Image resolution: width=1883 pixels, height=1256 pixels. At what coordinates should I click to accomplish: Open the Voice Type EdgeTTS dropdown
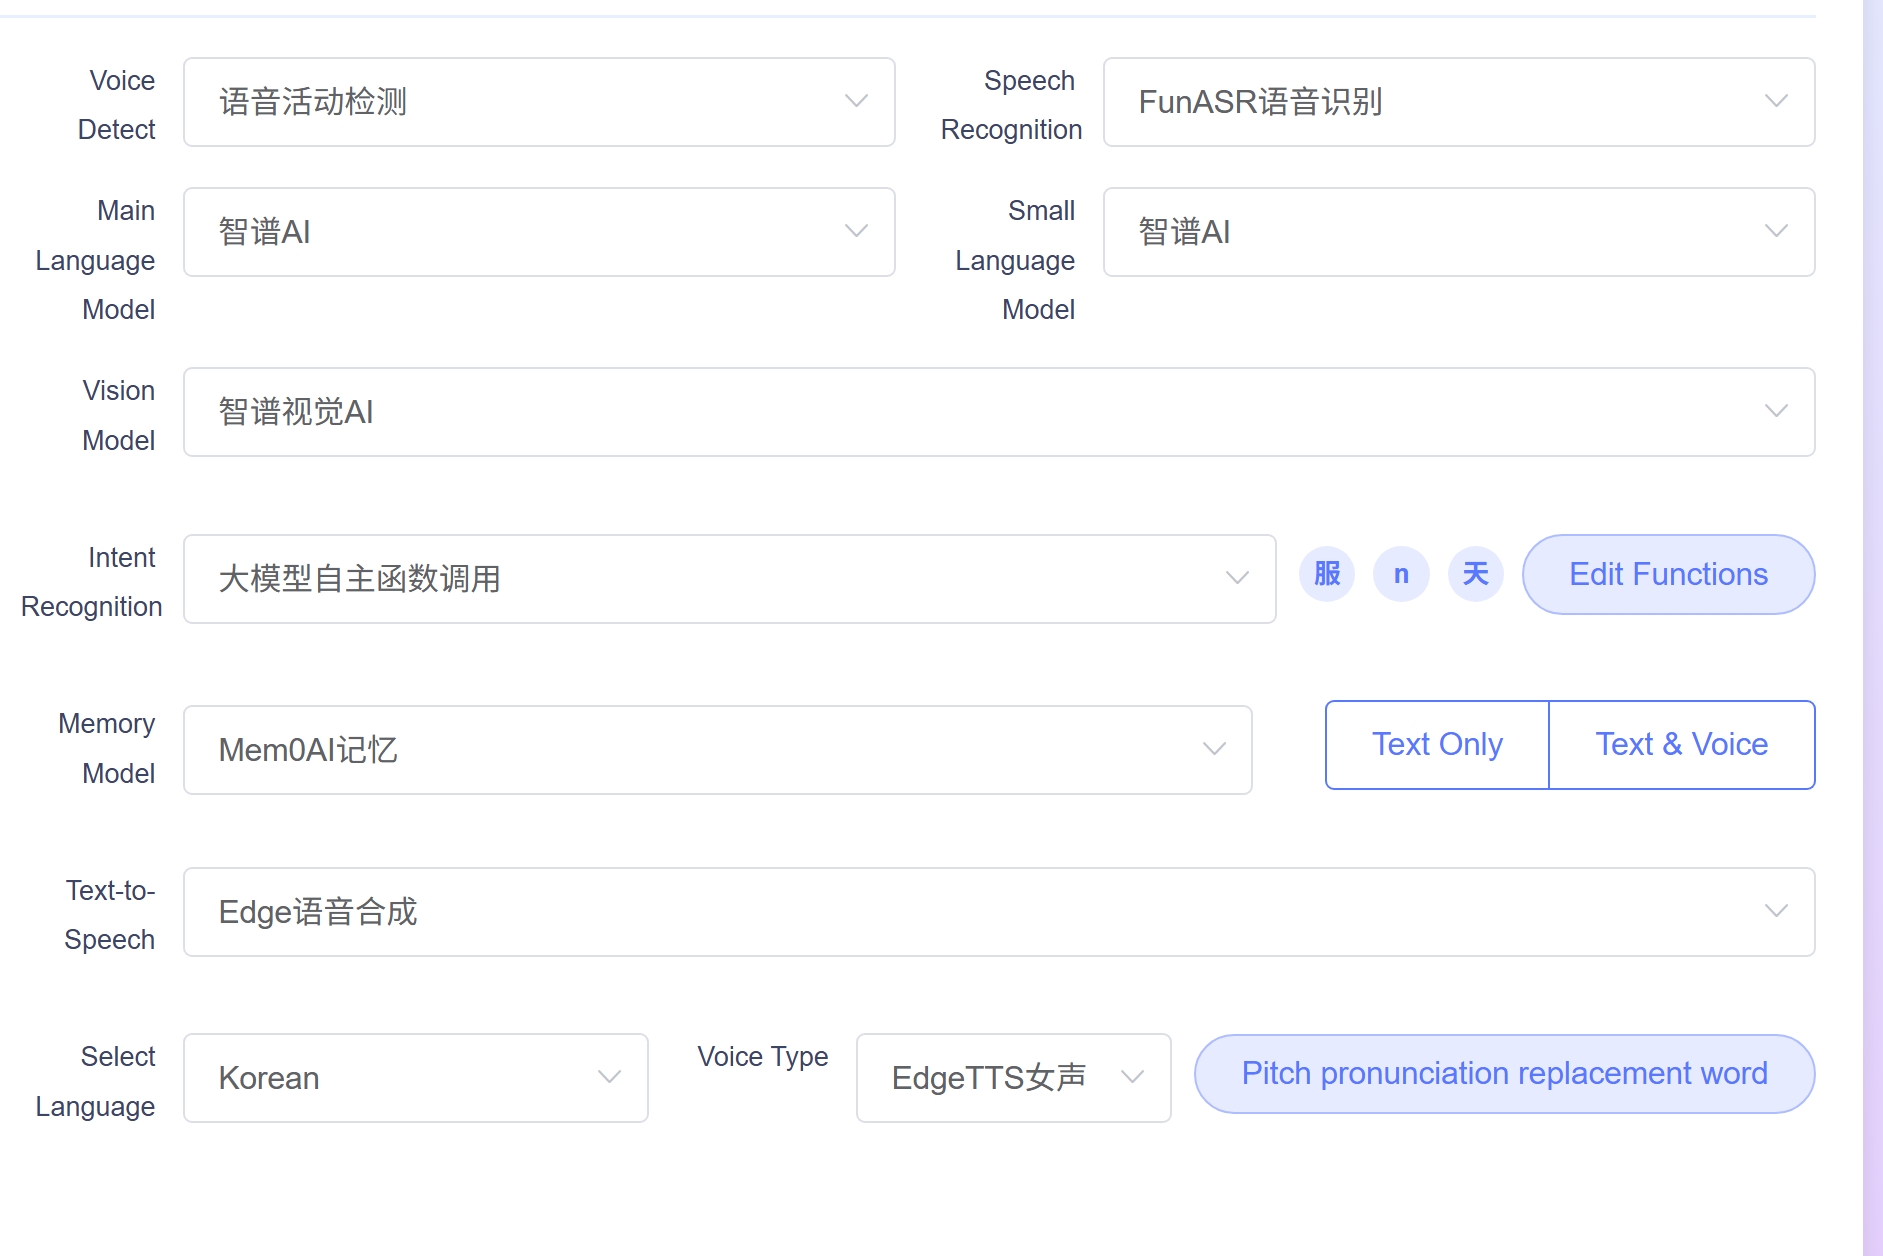tap(1014, 1078)
